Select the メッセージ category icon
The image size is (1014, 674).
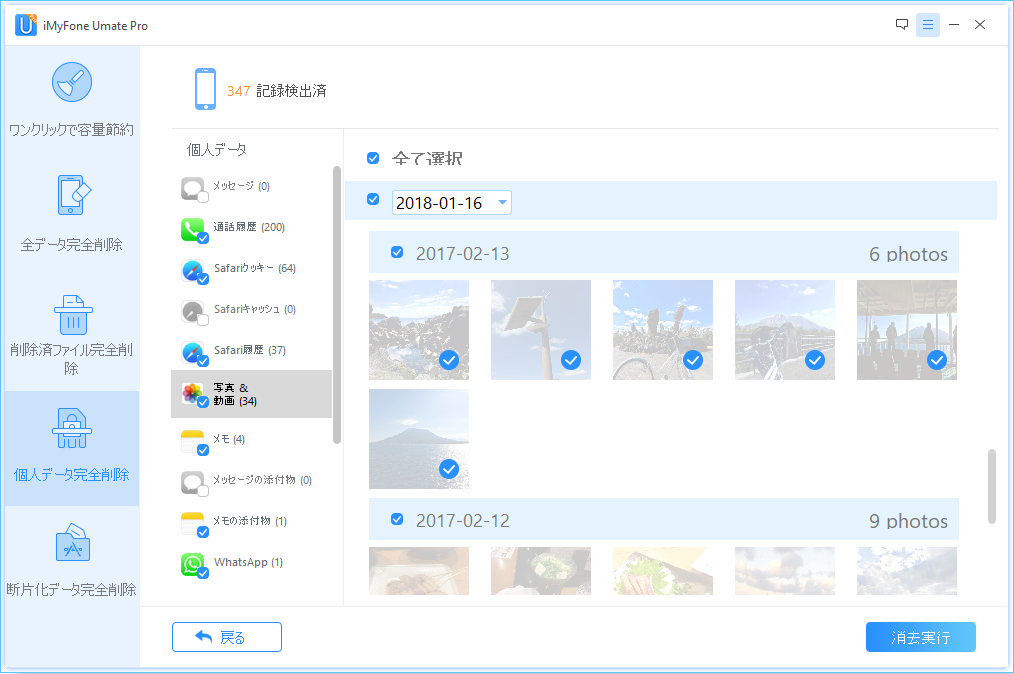[194, 186]
